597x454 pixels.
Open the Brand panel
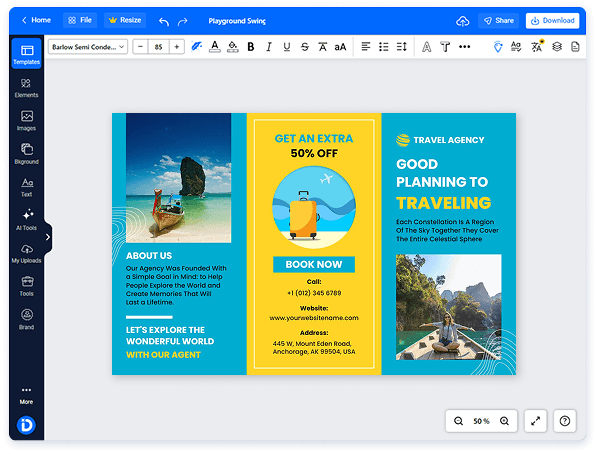(26, 319)
